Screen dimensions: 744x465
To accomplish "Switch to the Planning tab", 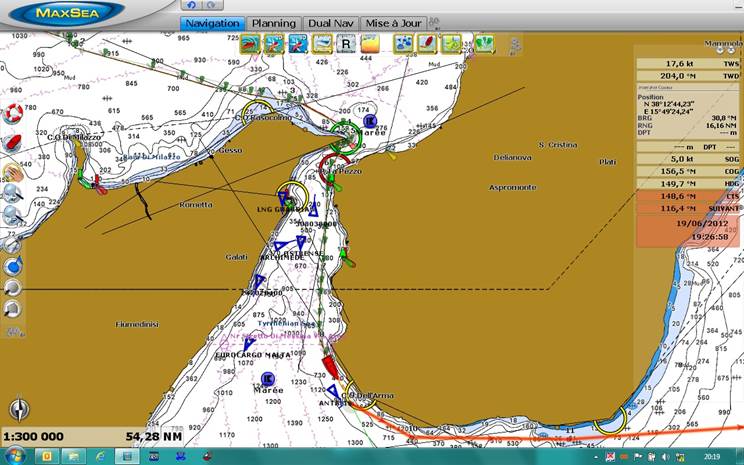I will coord(274,23).
